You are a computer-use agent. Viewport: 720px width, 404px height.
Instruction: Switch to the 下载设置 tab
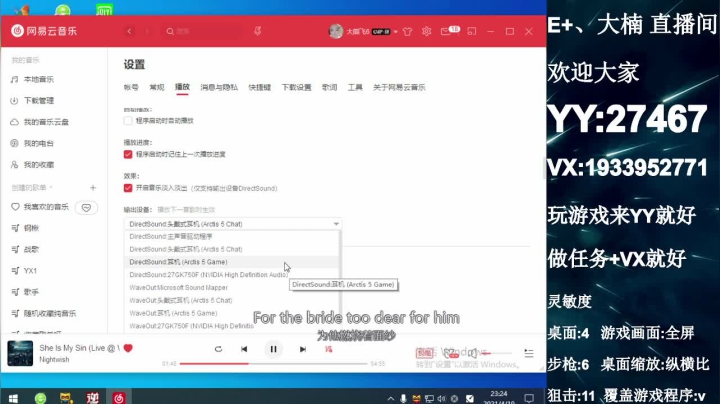click(296, 87)
